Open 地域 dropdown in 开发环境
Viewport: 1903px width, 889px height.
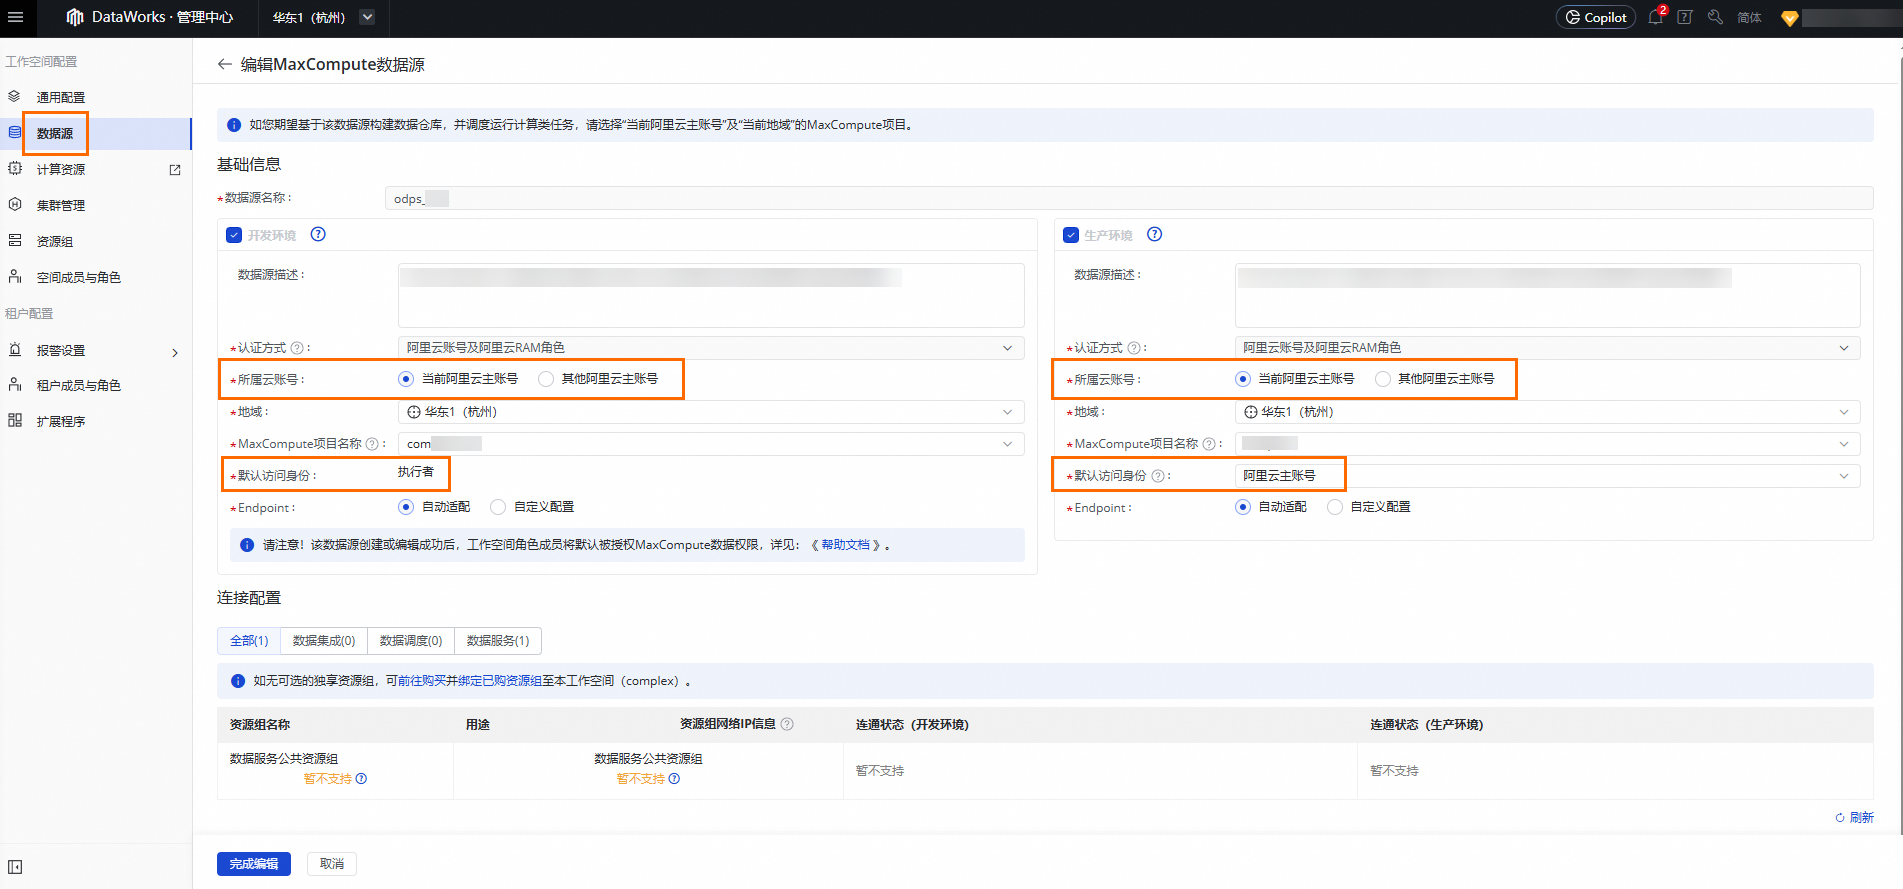pos(711,412)
